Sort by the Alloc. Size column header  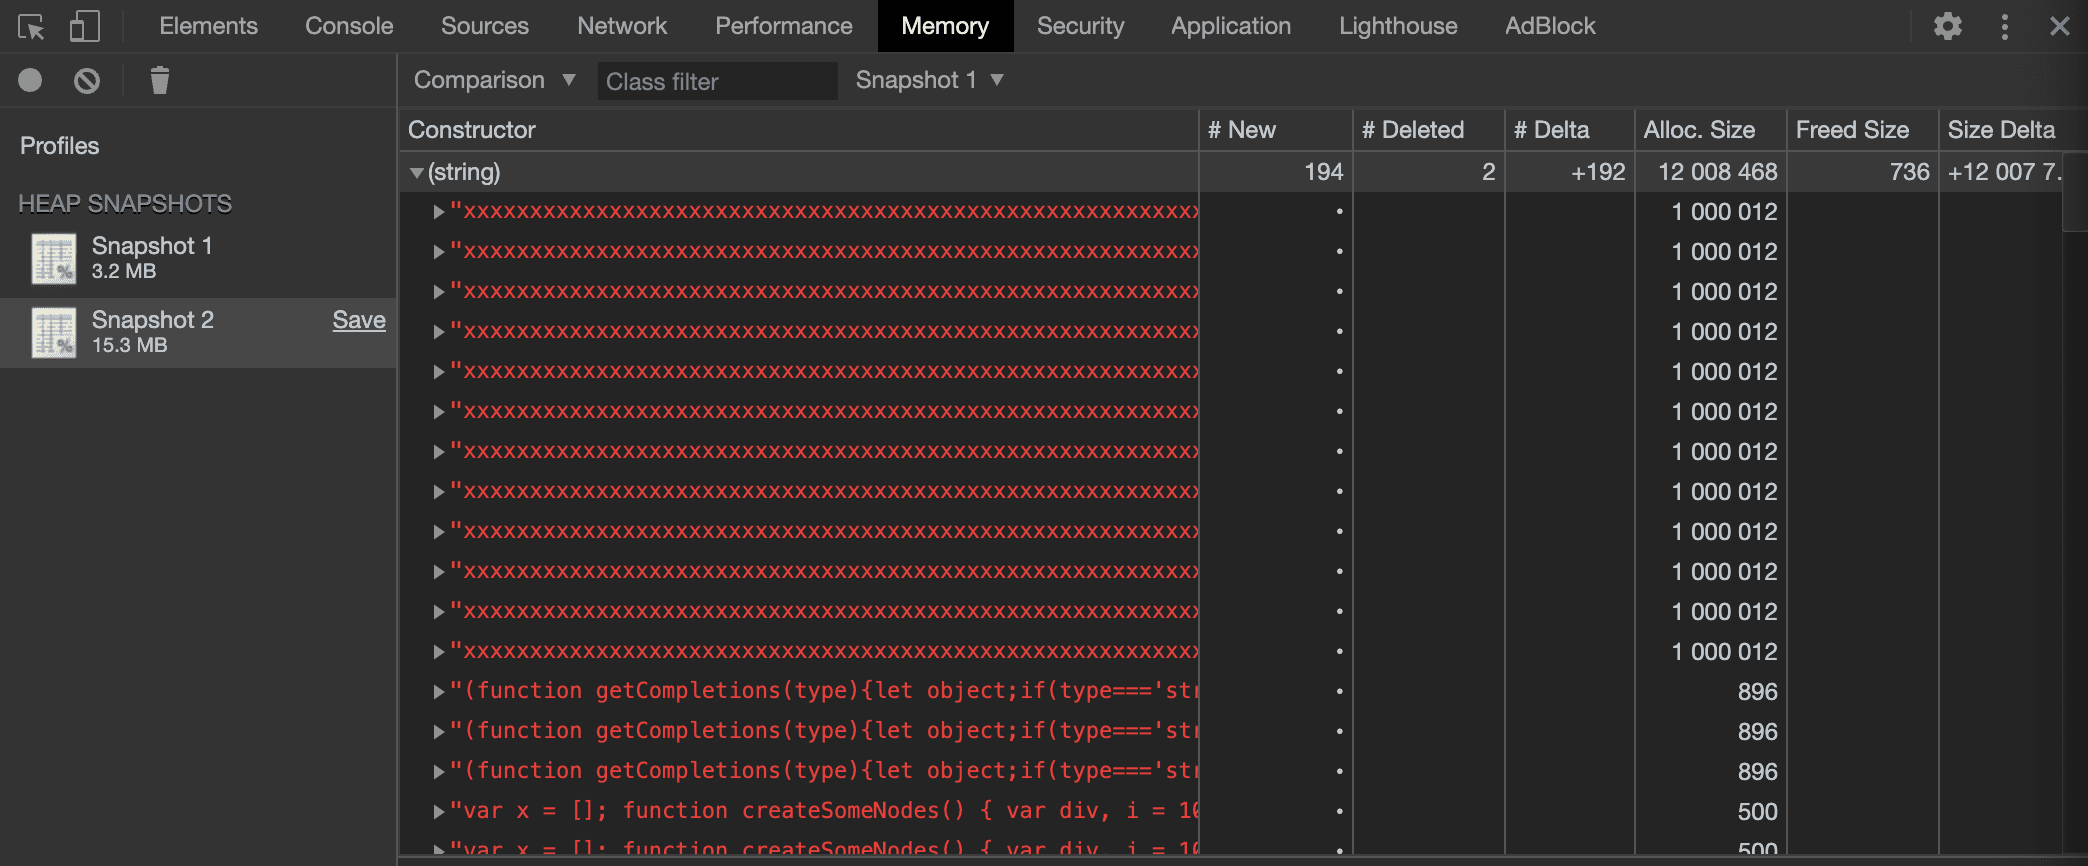click(1699, 130)
